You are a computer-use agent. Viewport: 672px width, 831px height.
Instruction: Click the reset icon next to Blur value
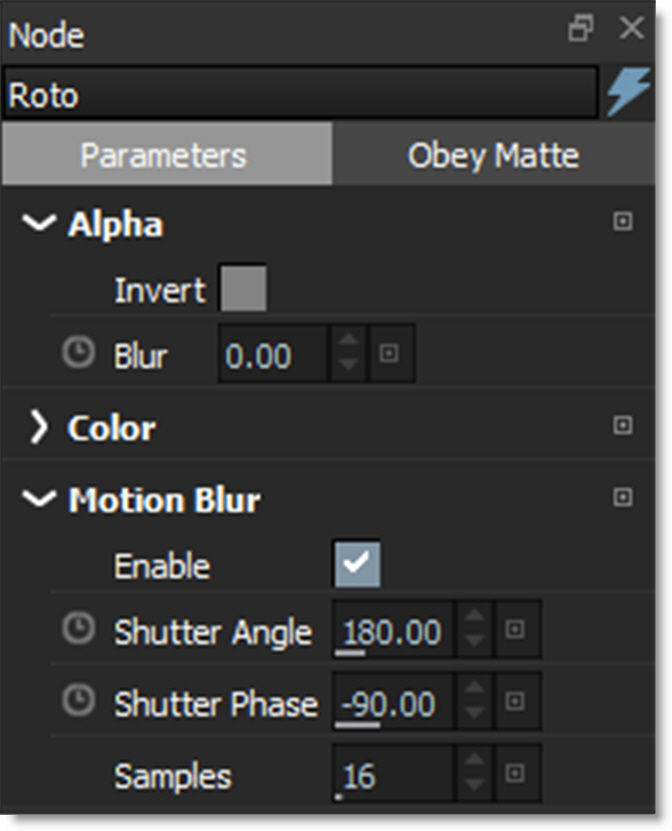tap(390, 354)
